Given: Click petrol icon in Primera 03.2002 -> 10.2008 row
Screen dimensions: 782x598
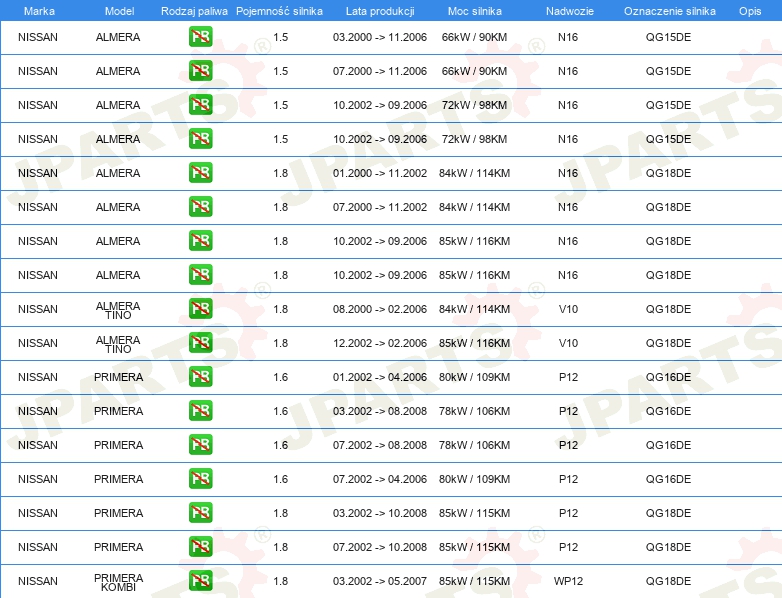Looking at the screenshot, I should click(x=200, y=513).
